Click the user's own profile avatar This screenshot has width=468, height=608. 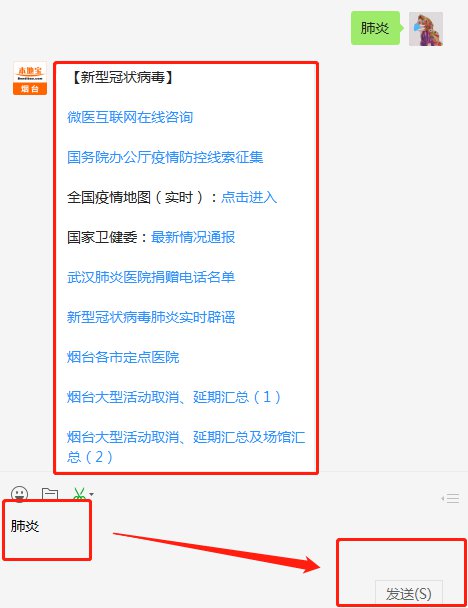426,29
